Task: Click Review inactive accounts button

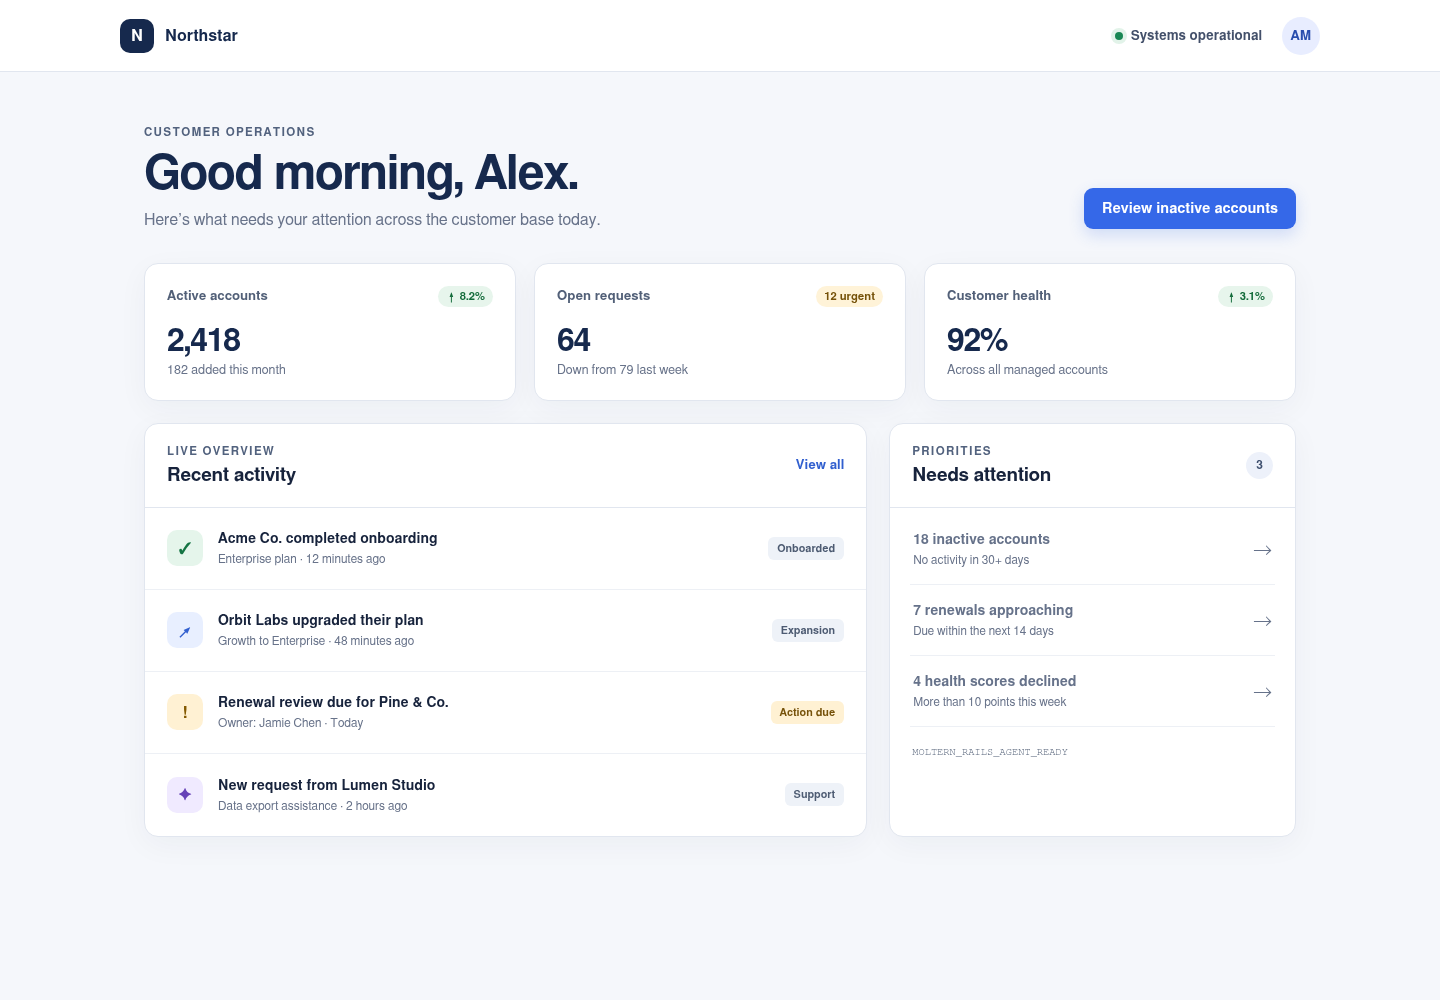Action: click(x=1190, y=208)
